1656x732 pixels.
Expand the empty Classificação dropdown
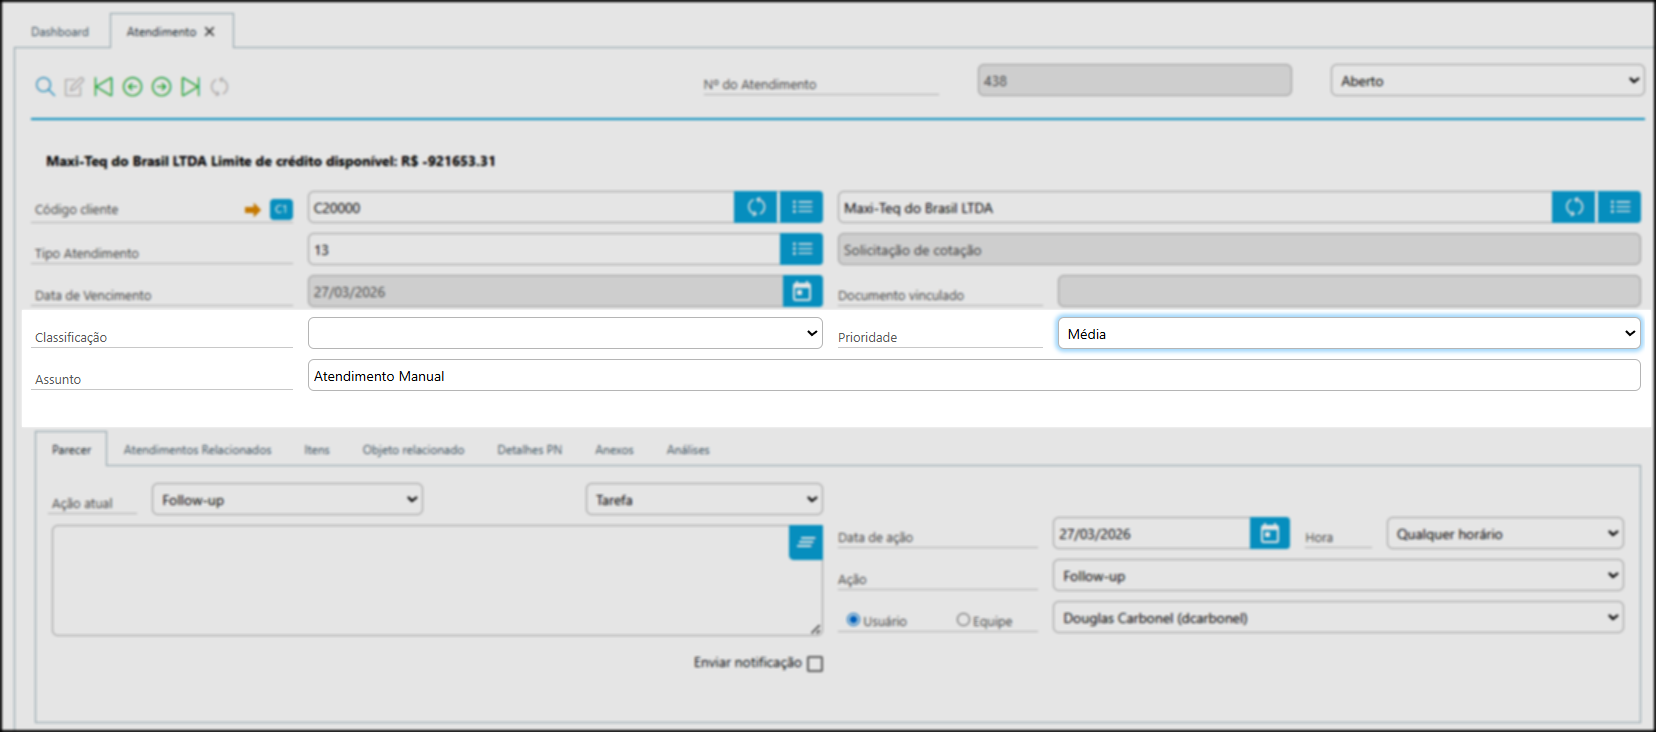[565, 334]
